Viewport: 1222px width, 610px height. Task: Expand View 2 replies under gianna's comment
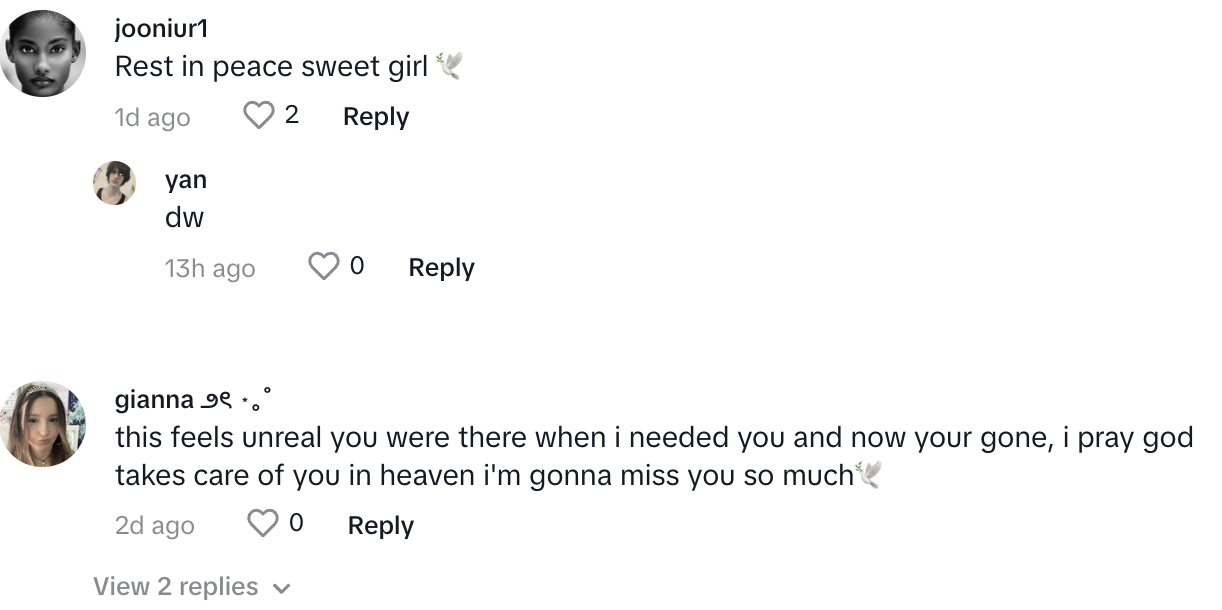tap(192, 587)
